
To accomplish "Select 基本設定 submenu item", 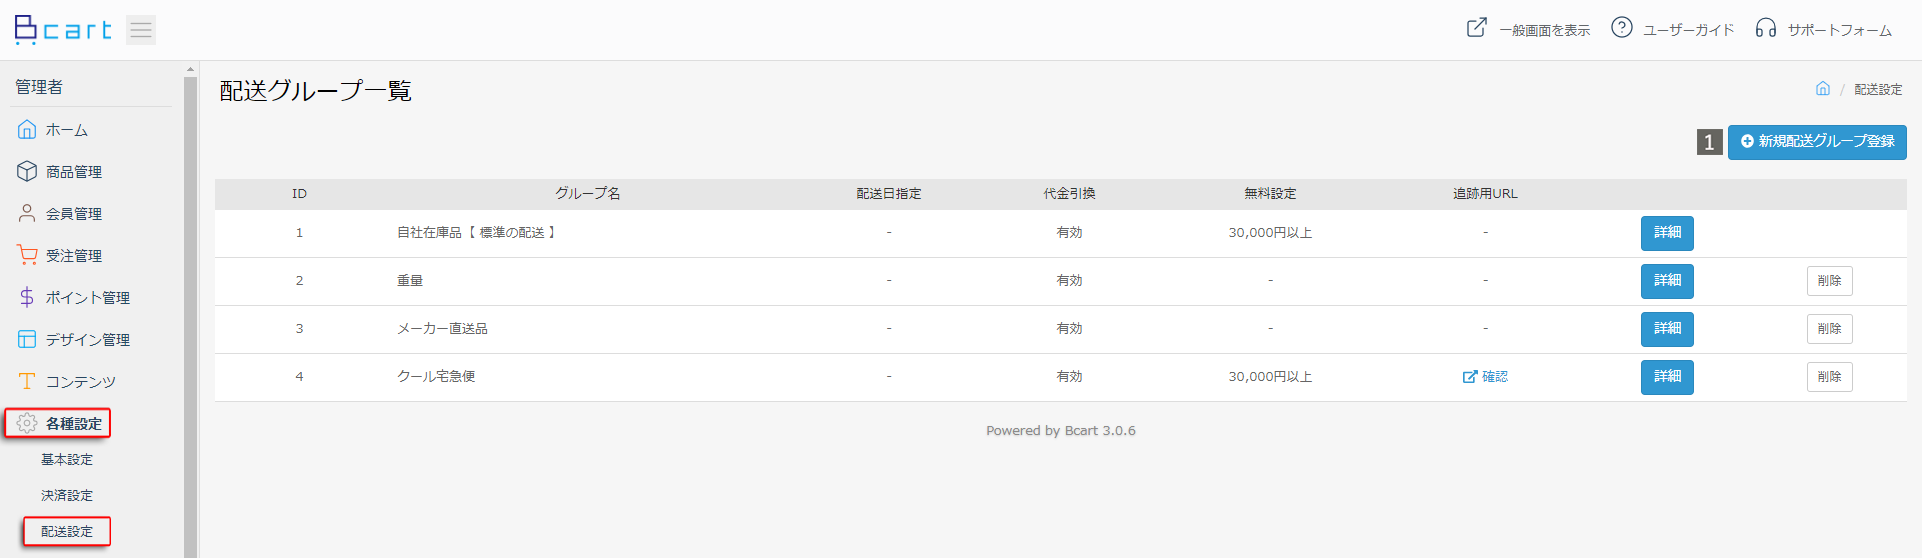I will (67, 460).
